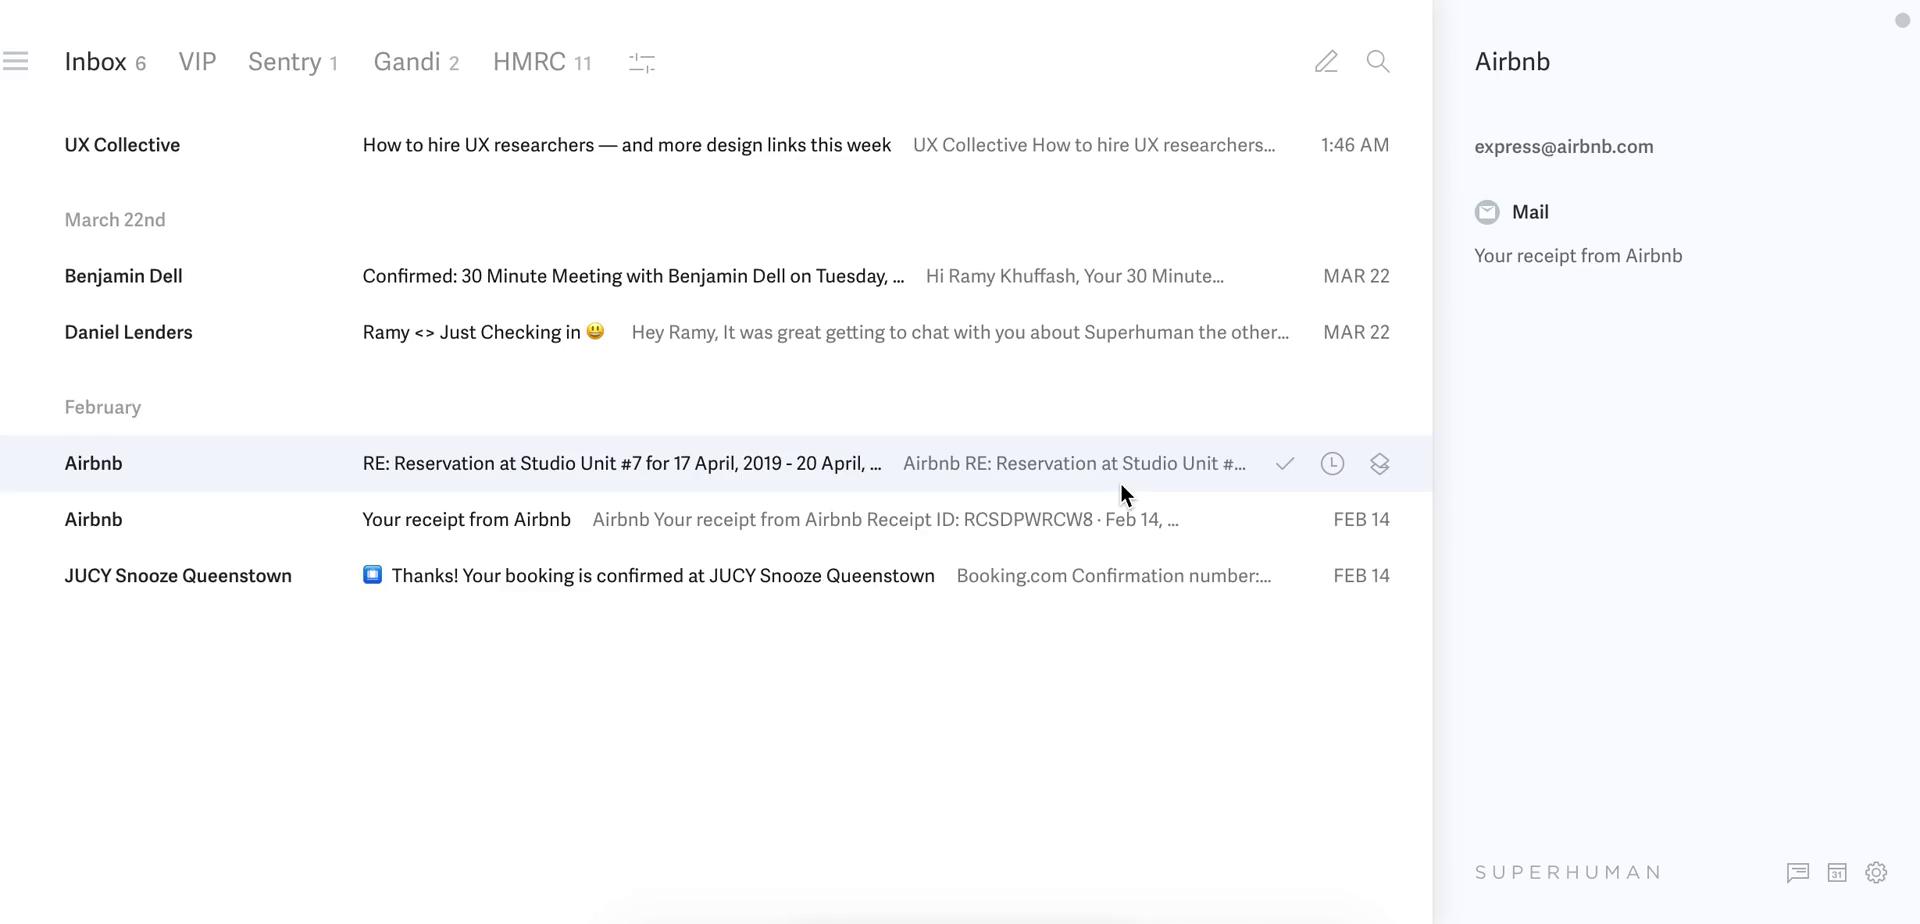Open the chat feedback icon at bottom right
The height and width of the screenshot is (924, 1920).
click(x=1798, y=873)
